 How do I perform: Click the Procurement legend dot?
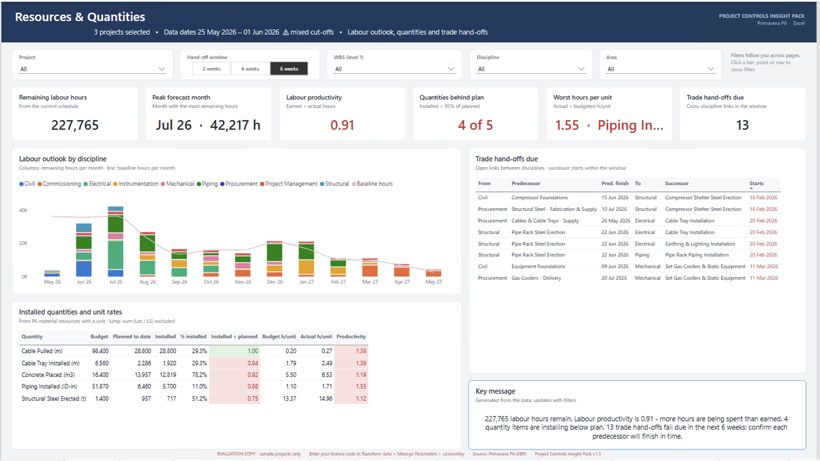(x=222, y=184)
